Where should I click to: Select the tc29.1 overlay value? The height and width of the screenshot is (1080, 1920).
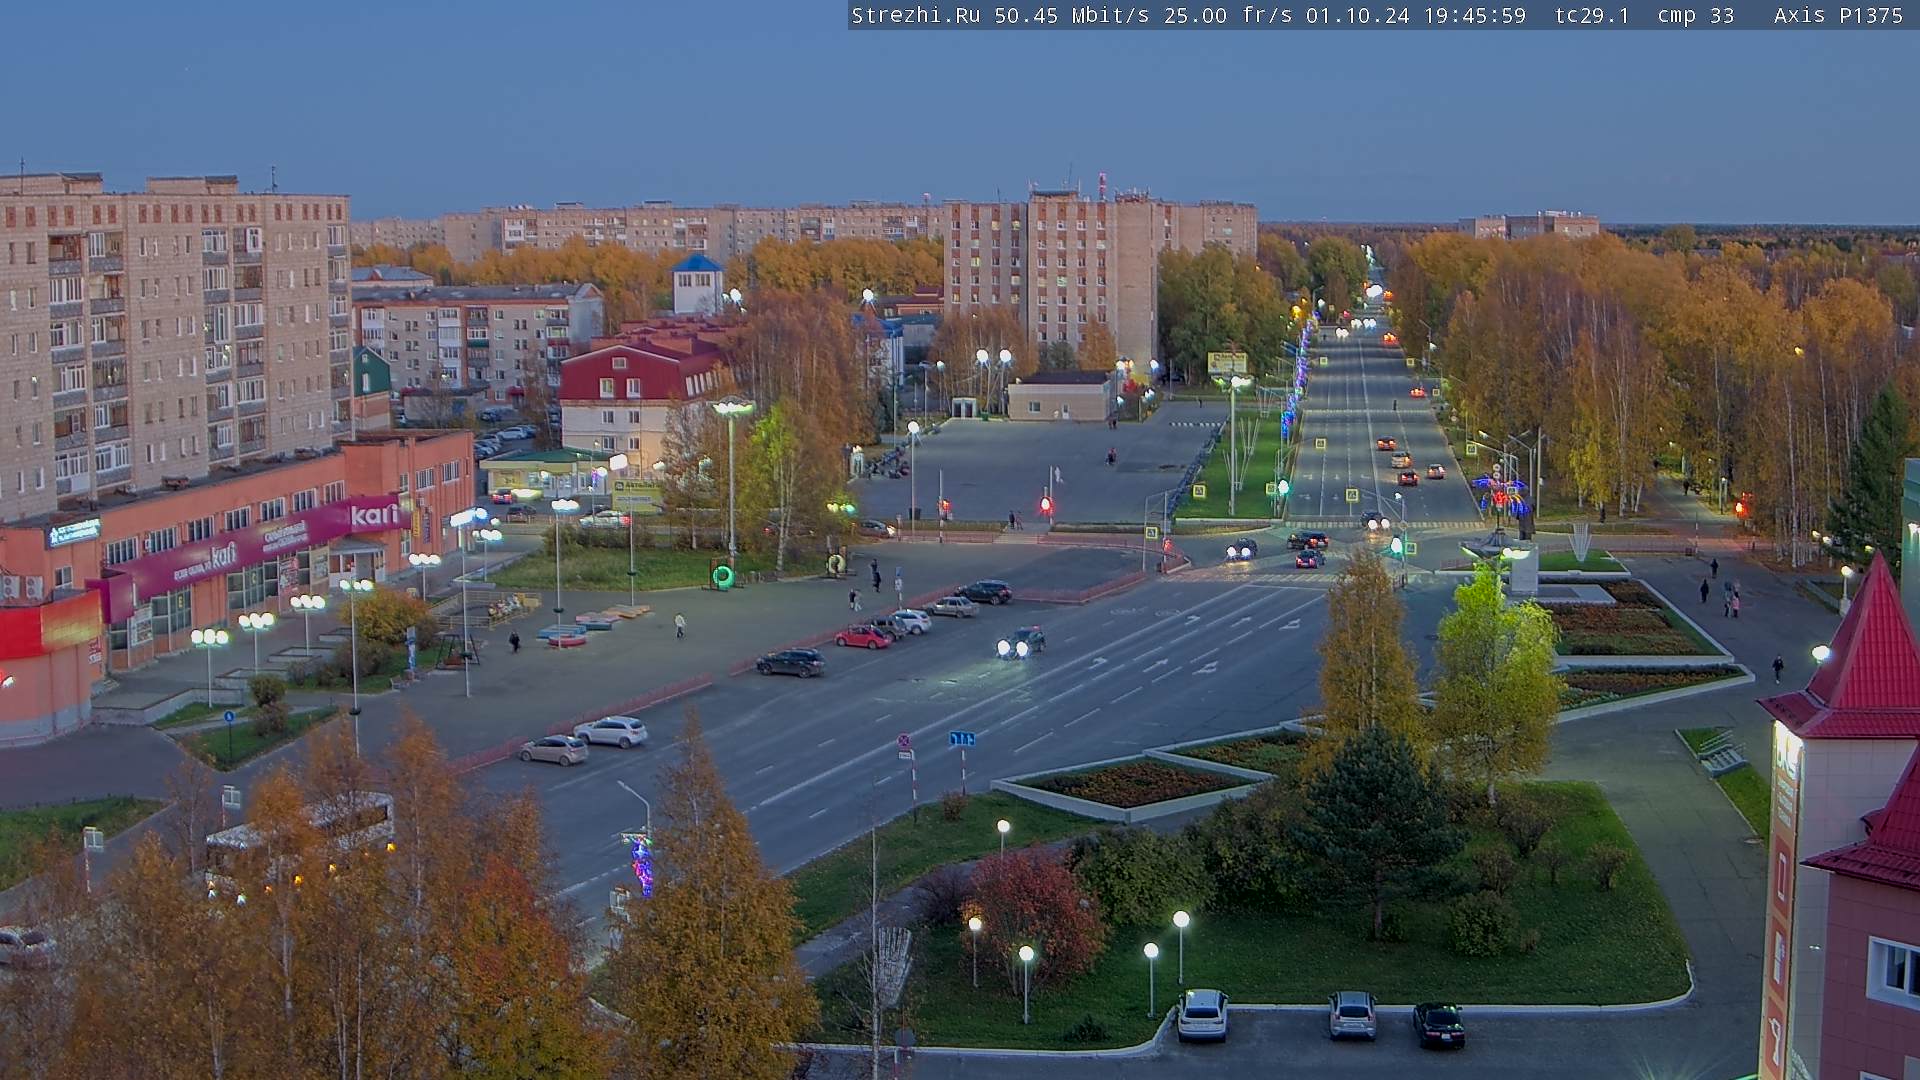pyautogui.click(x=1592, y=16)
